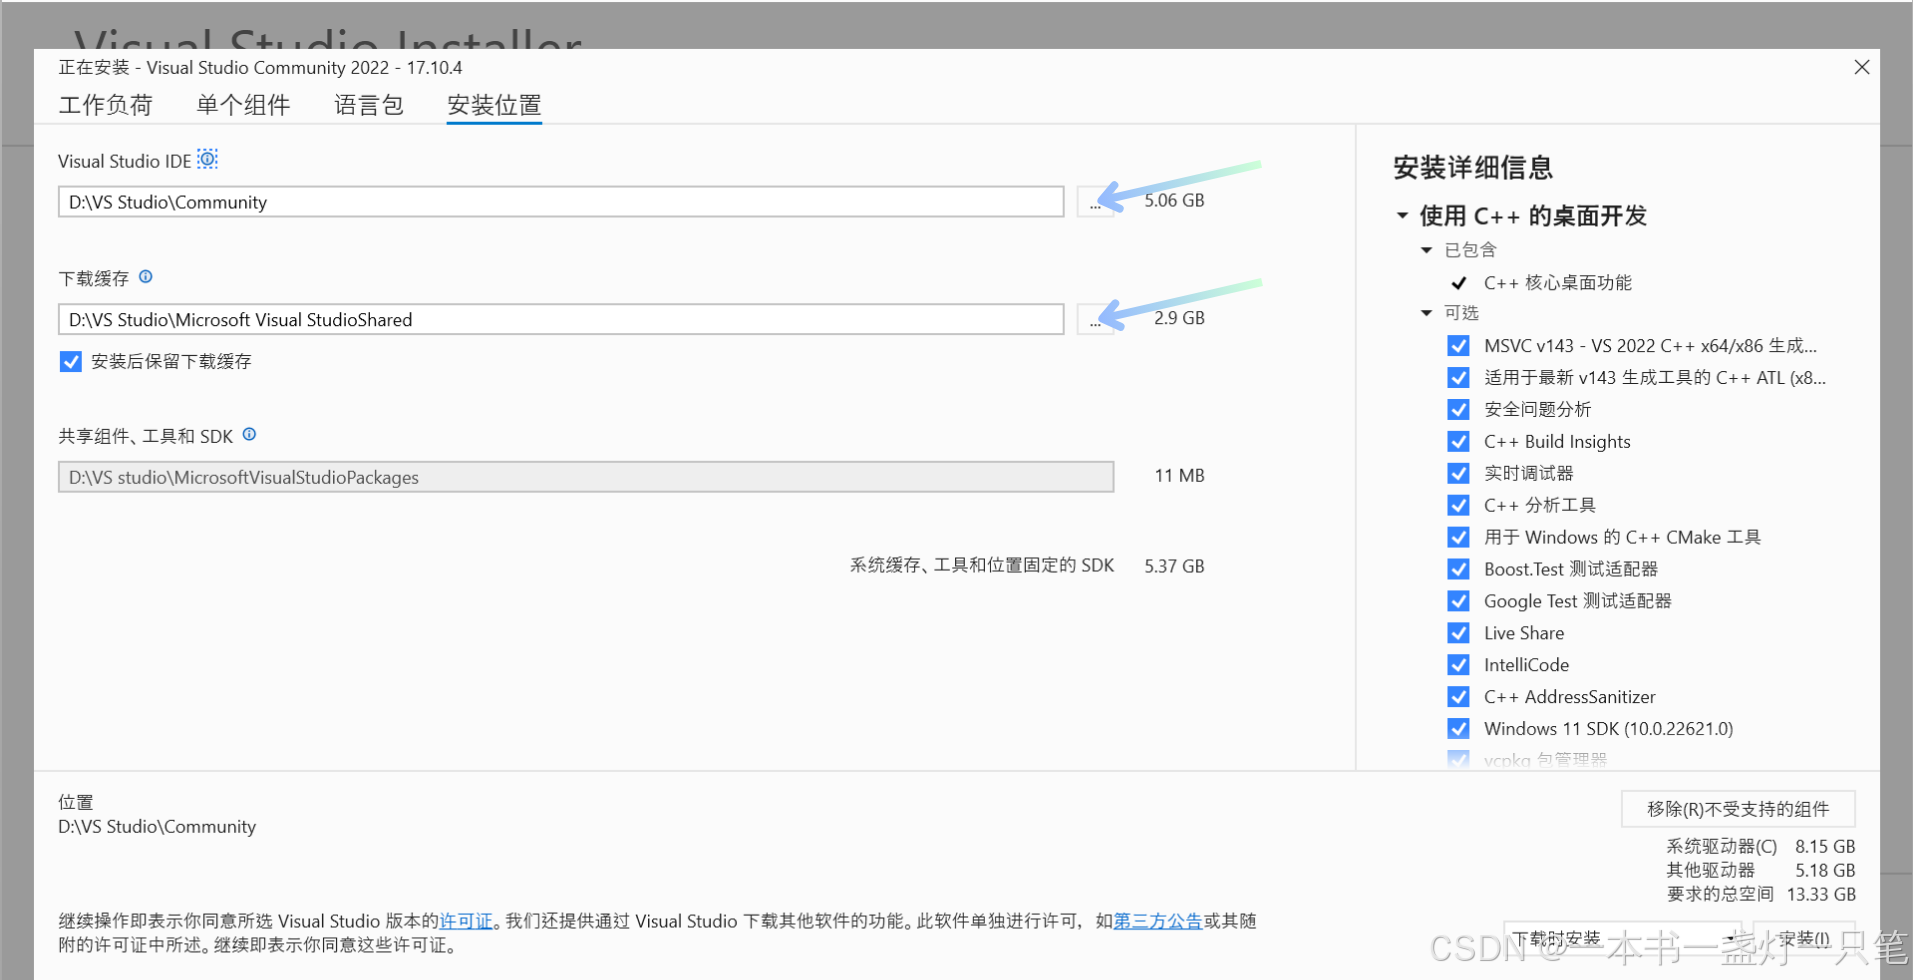Viewport: 1913px width, 980px height.
Task: Close the installer dialog with X
Action: pos(1861,67)
